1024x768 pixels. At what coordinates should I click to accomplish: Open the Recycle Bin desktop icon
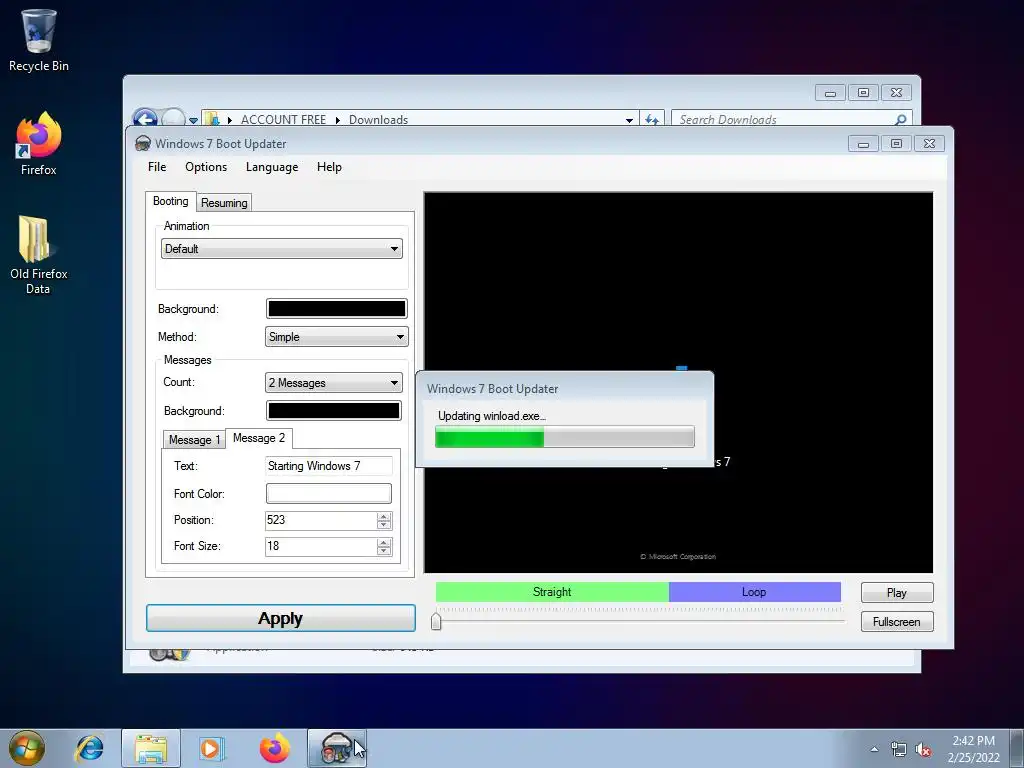[x=39, y=40]
